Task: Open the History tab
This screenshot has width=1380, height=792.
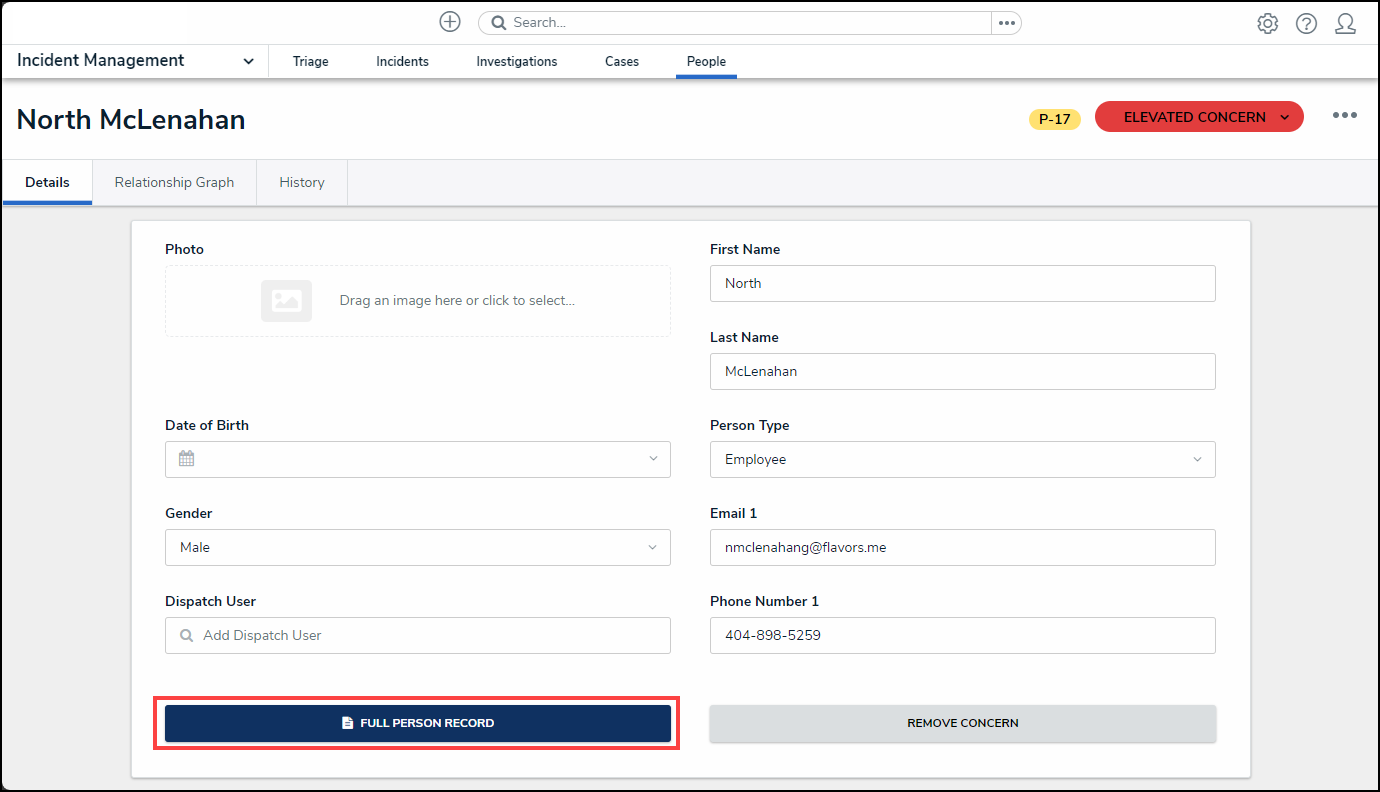Action: 302,182
